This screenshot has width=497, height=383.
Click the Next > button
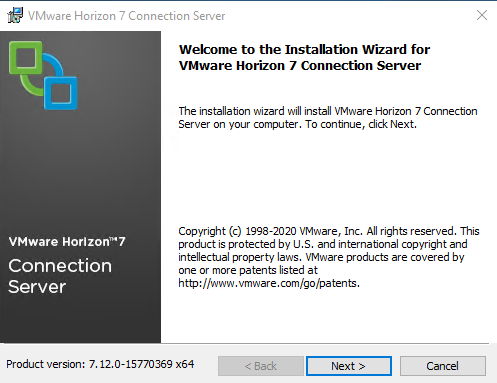pos(349,366)
